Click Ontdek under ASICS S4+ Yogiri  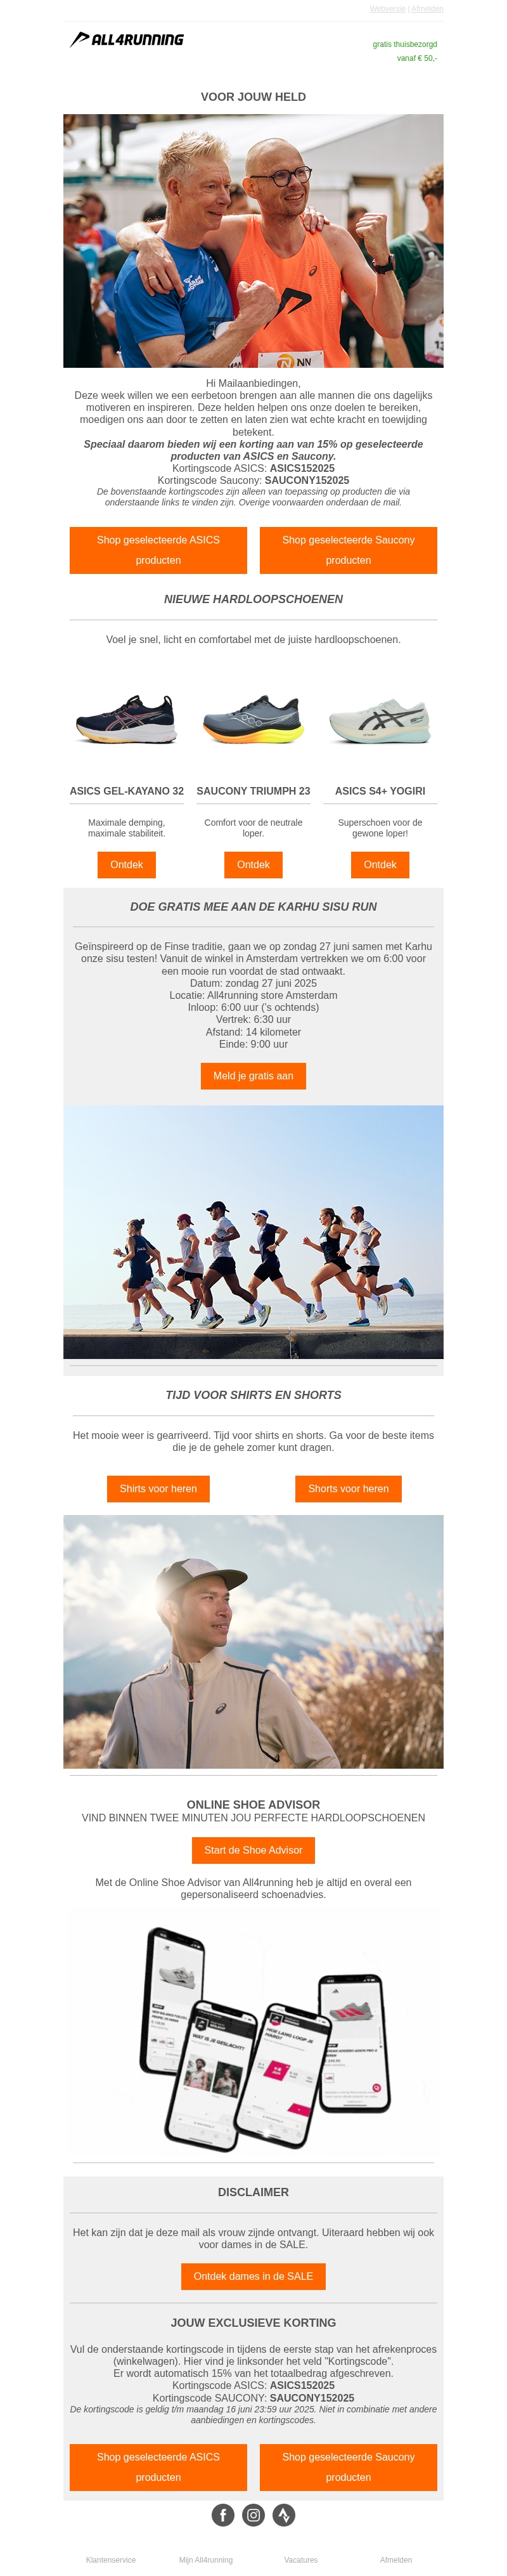click(380, 865)
